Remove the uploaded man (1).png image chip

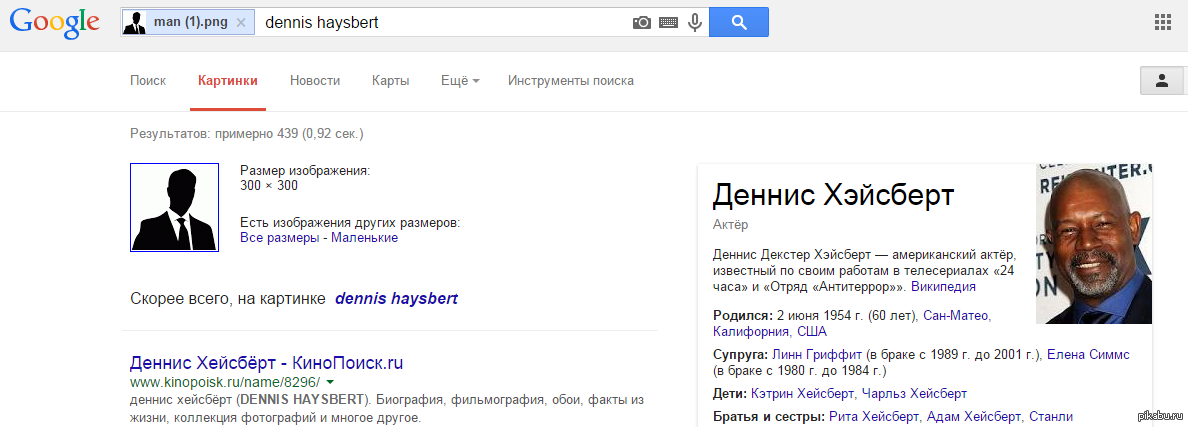tap(240, 22)
